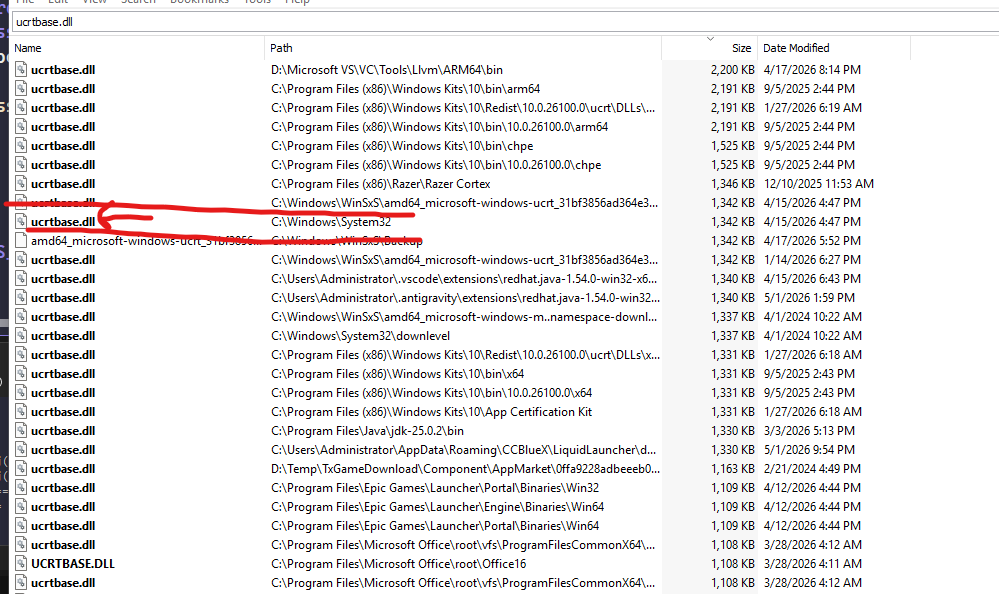Click the file icon in the bin\10.0.26100.0\arm64 row
This screenshot has height=594, width=999.
(x=21, y=126)
